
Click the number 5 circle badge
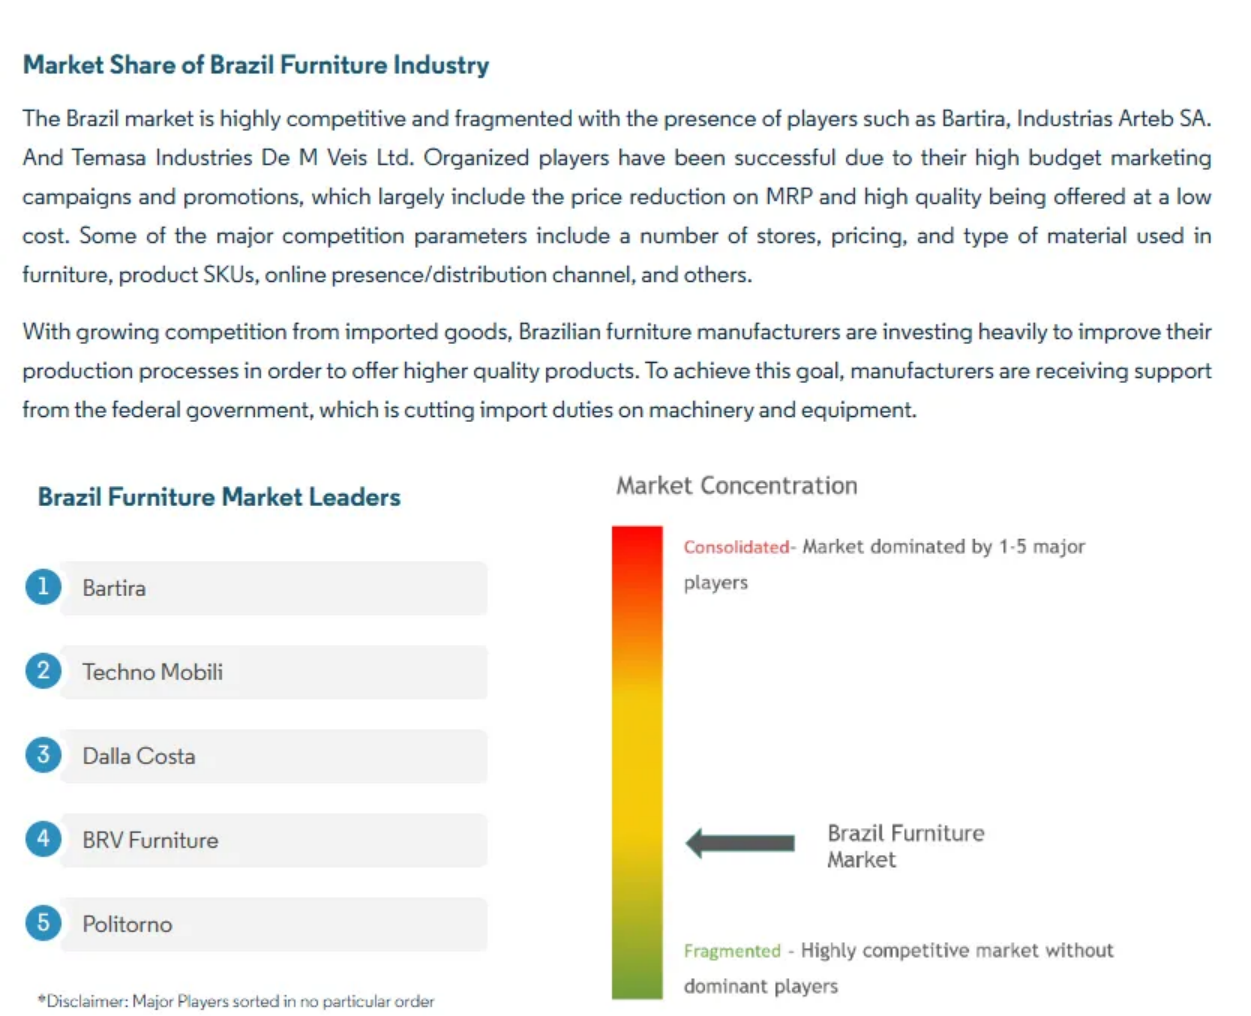43,923
